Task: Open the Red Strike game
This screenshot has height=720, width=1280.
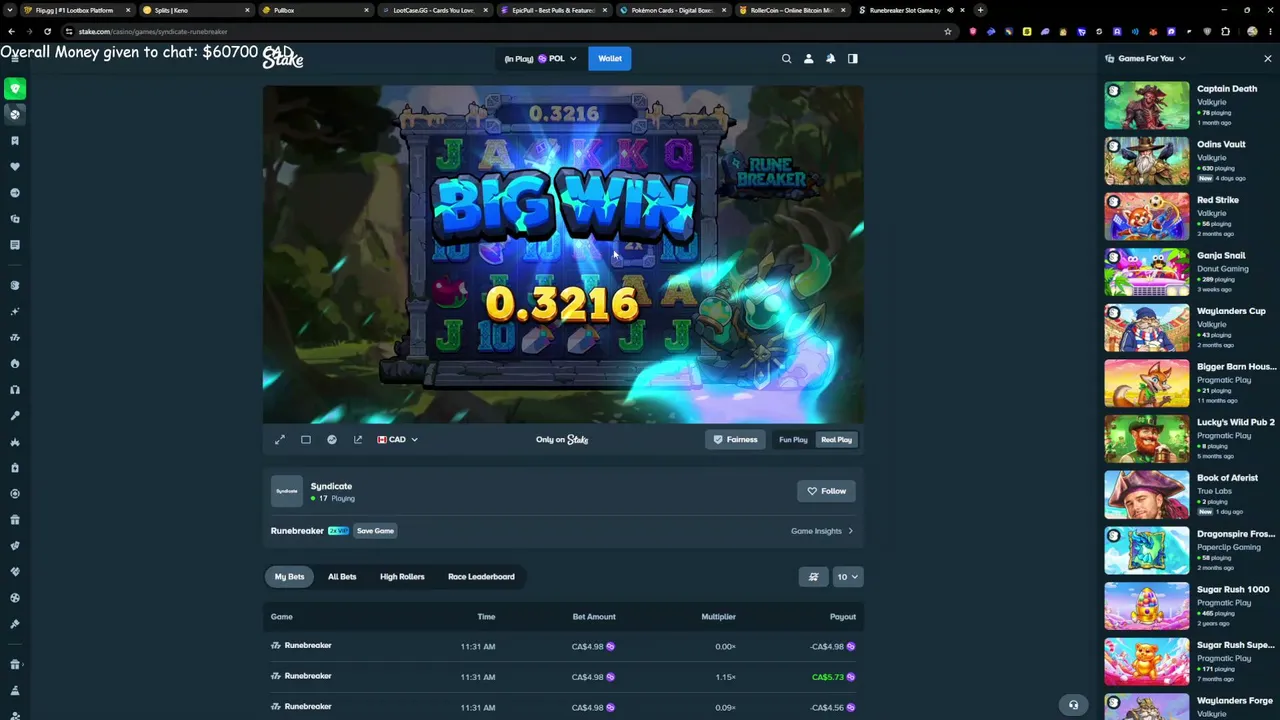Action: (x=1147, y=217)
